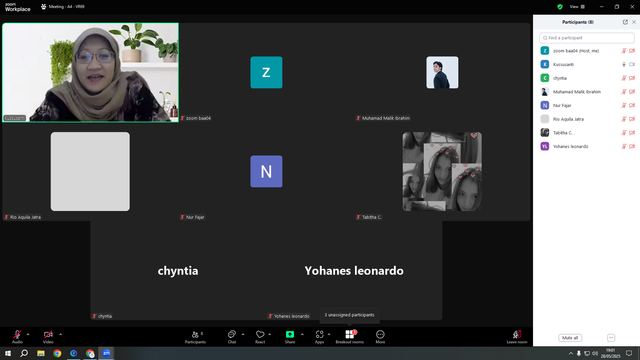Select Tabitha C. in participant list
Viewport: 640px width, 360px height.
coord(587,133)
